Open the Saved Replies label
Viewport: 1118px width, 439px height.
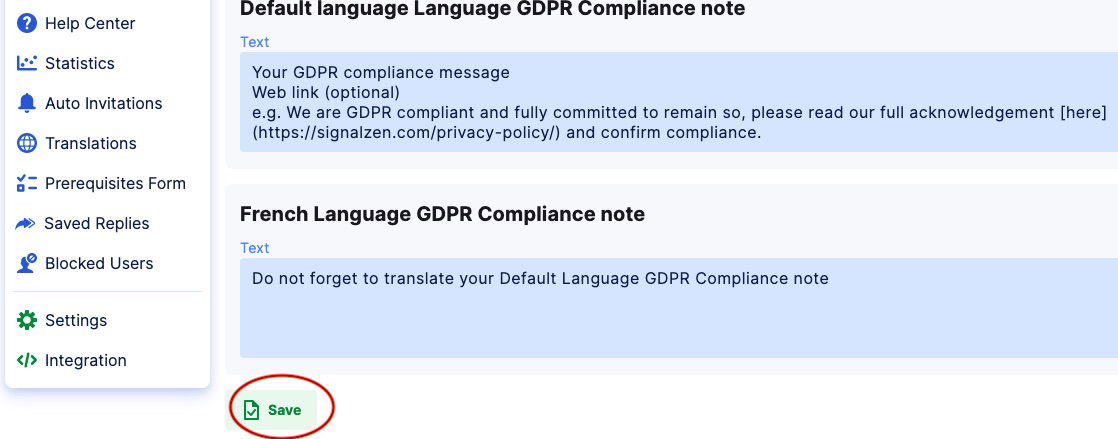(x=97, y=223)
